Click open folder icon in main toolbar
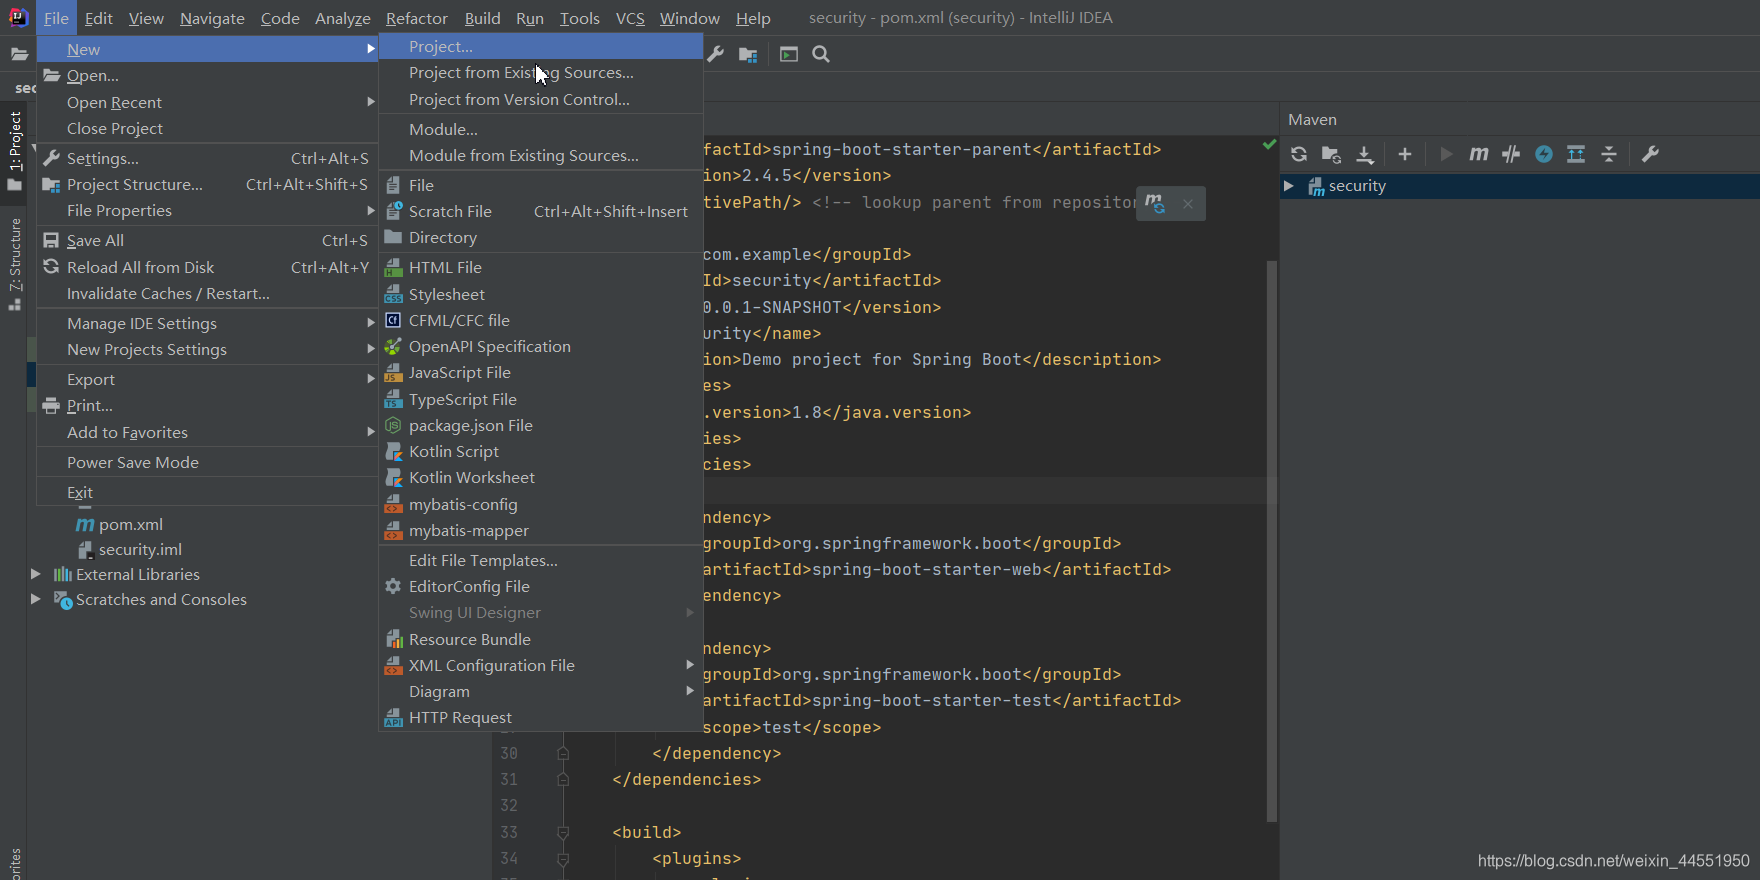This screenshot has width=1760, height=880. (x=19, y=54)
